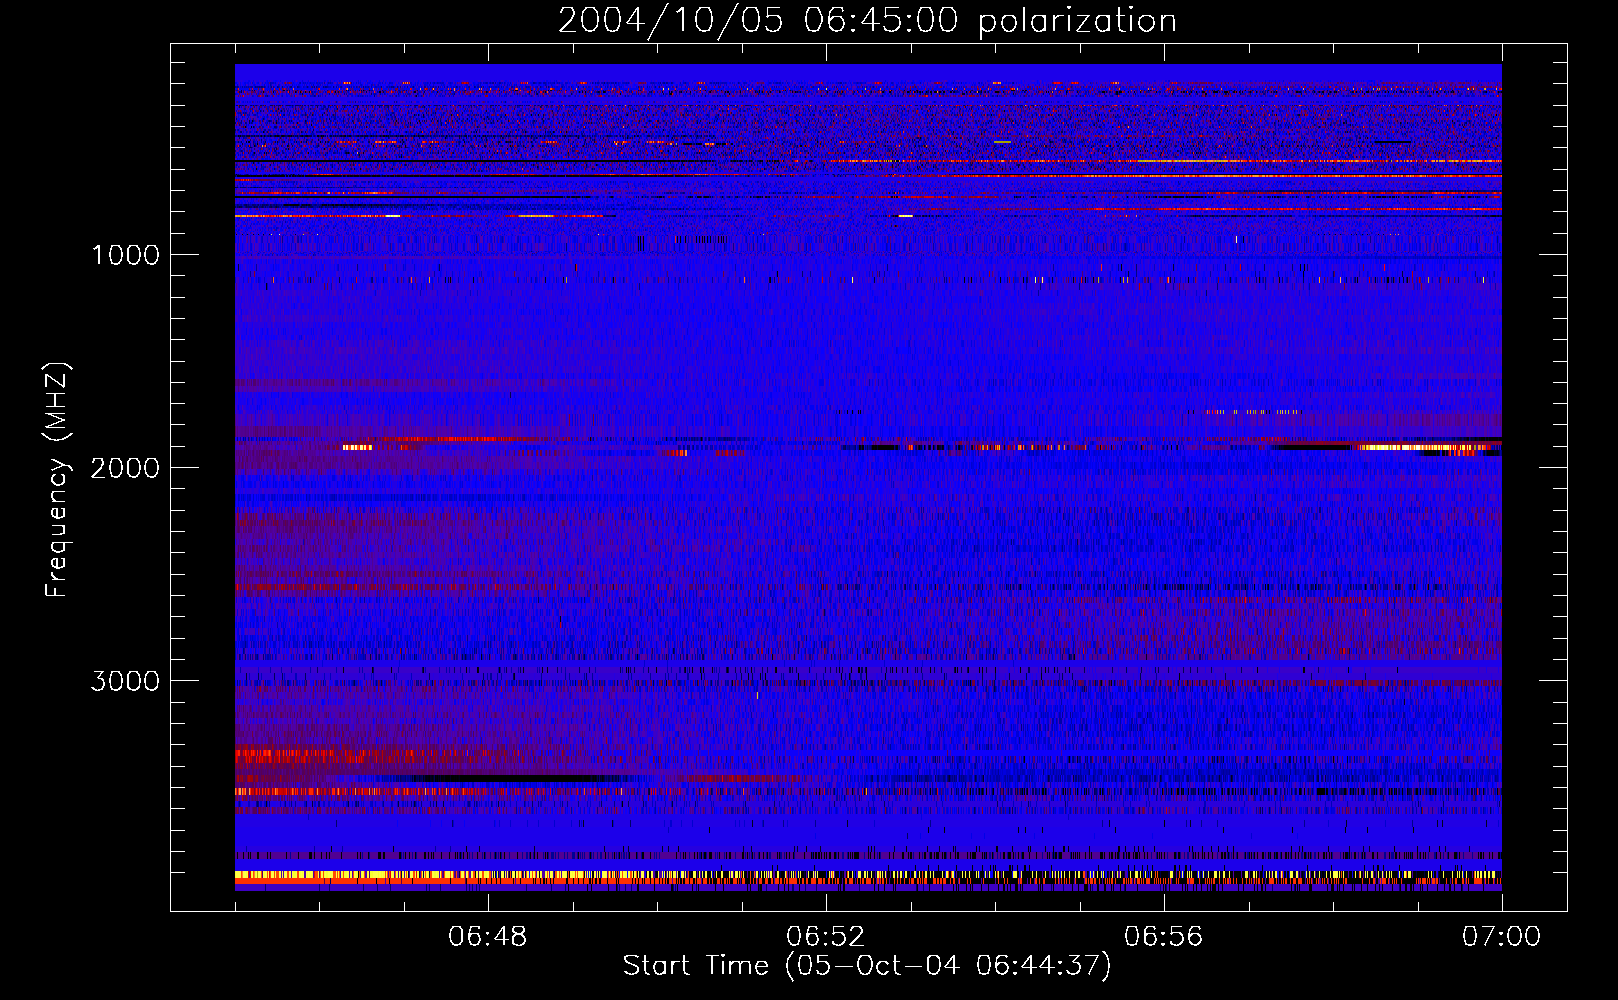Select the 07:00 time tick label
The height and width of the screenshot is (1000, 1618).
tap(1502, 937)
